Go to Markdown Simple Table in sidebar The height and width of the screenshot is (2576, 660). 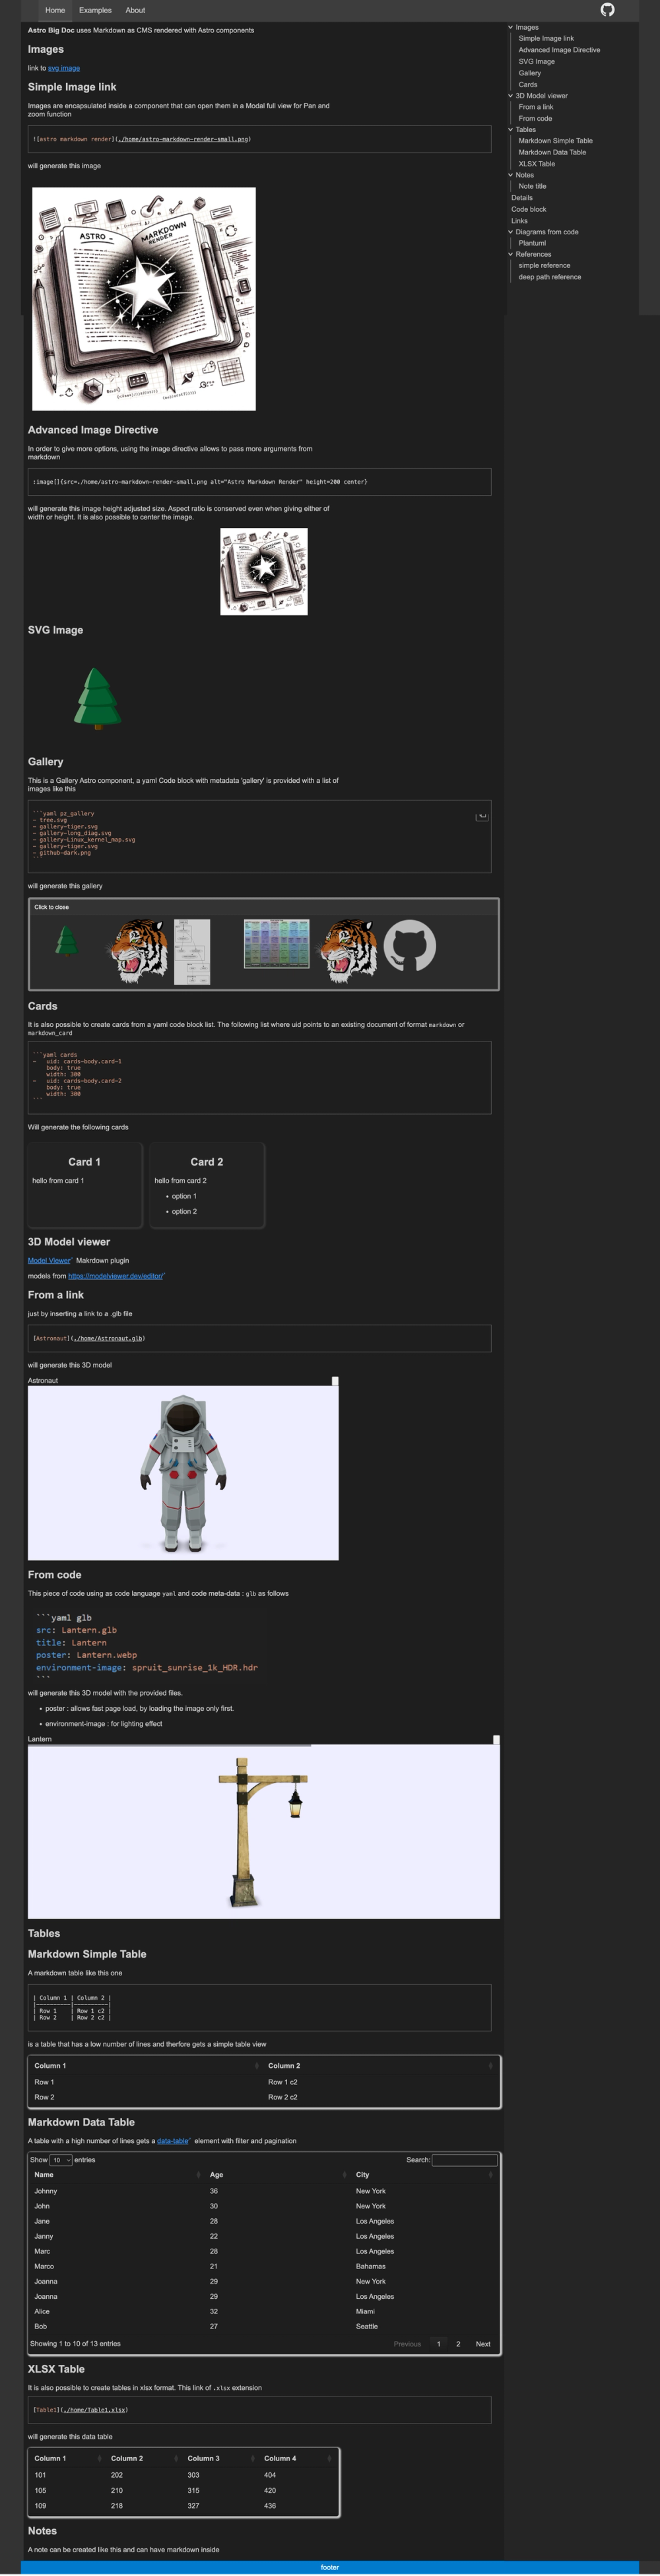tap(555, 141)
